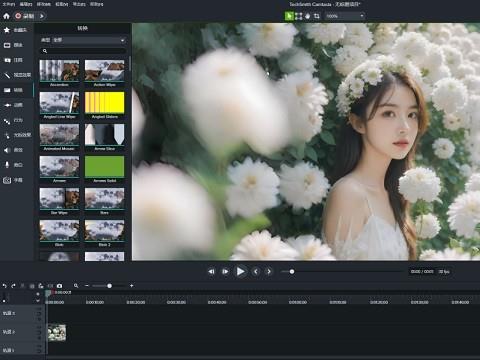Zoom out the timeline with minus button
This screenshot has width=480, height=360.
pos(87,286)
